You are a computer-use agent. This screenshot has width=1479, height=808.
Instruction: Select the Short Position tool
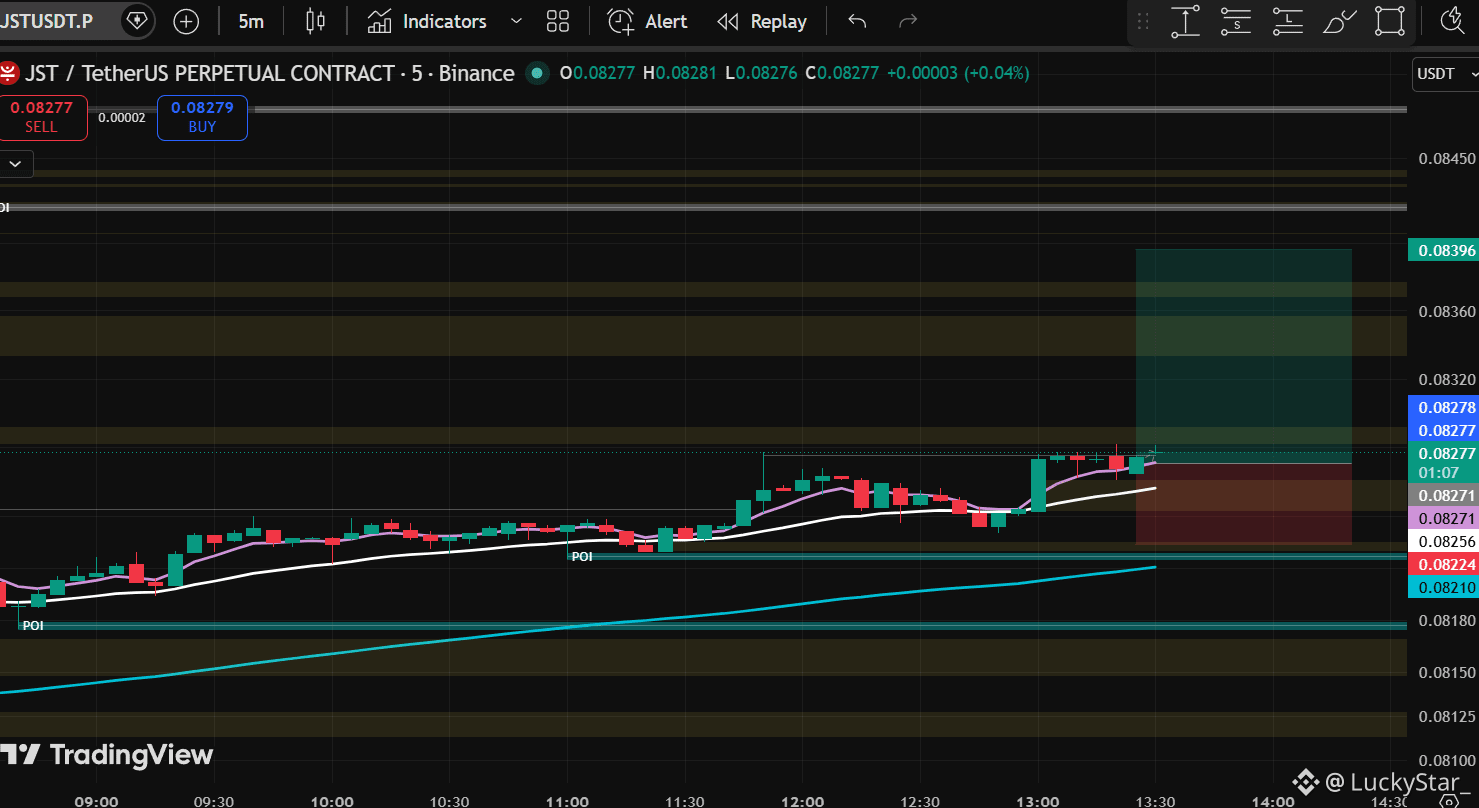(1237, 21)
